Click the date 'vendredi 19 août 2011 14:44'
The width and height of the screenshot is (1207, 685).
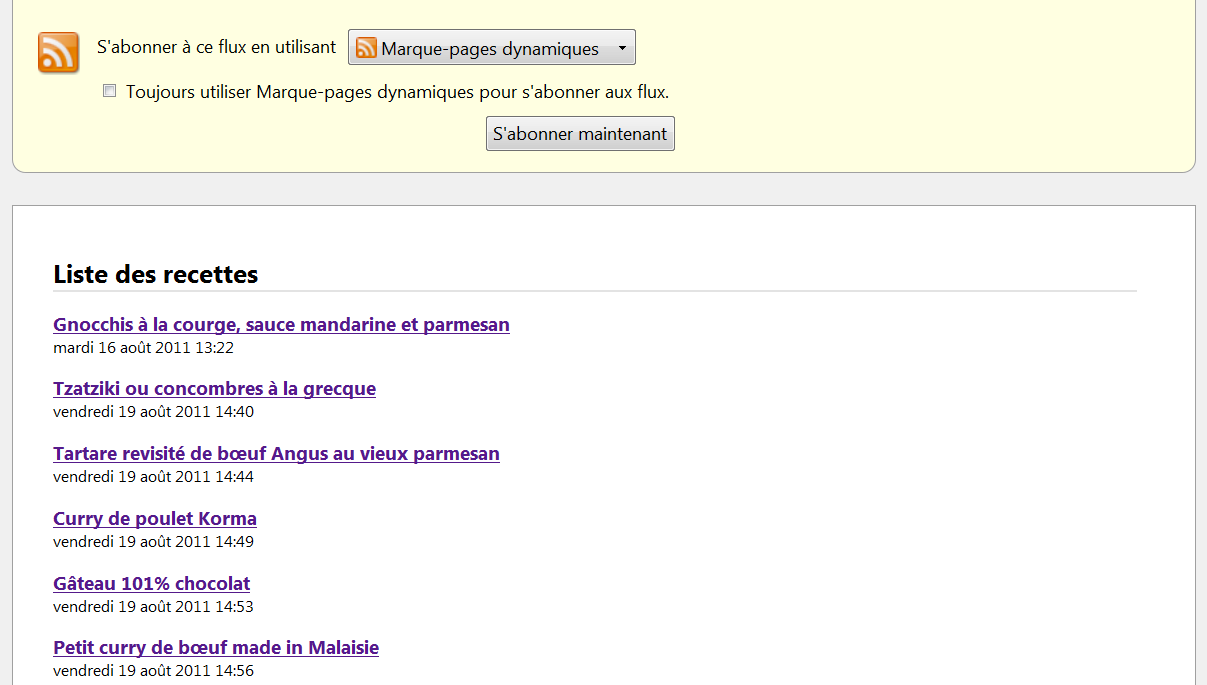point(153,477)
